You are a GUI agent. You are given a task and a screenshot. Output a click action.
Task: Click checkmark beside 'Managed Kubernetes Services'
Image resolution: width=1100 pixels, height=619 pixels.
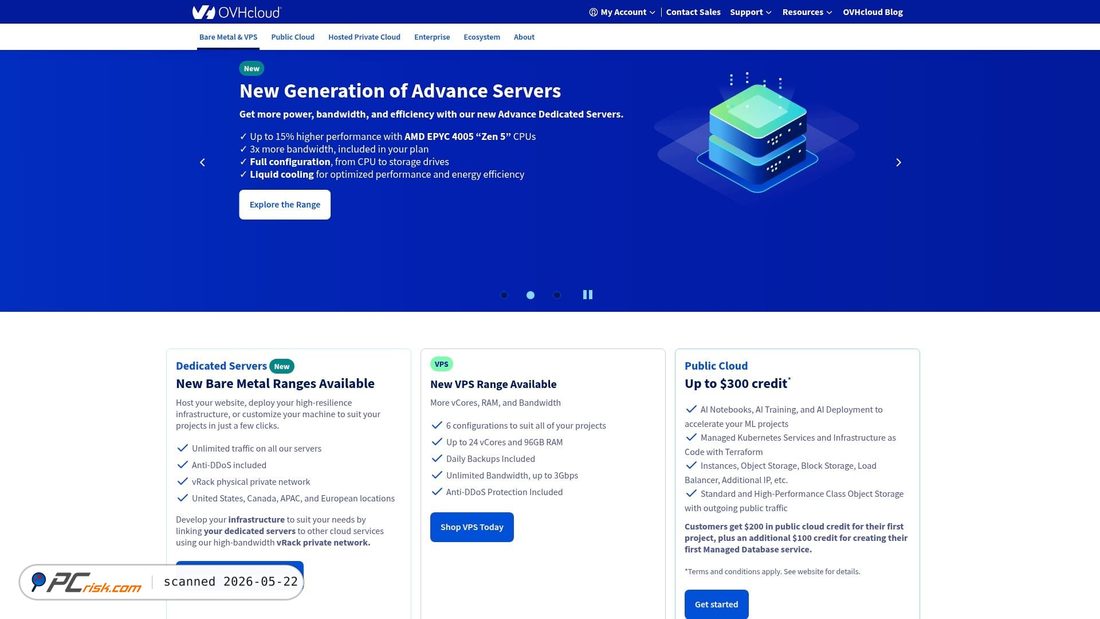click(691, 437)
